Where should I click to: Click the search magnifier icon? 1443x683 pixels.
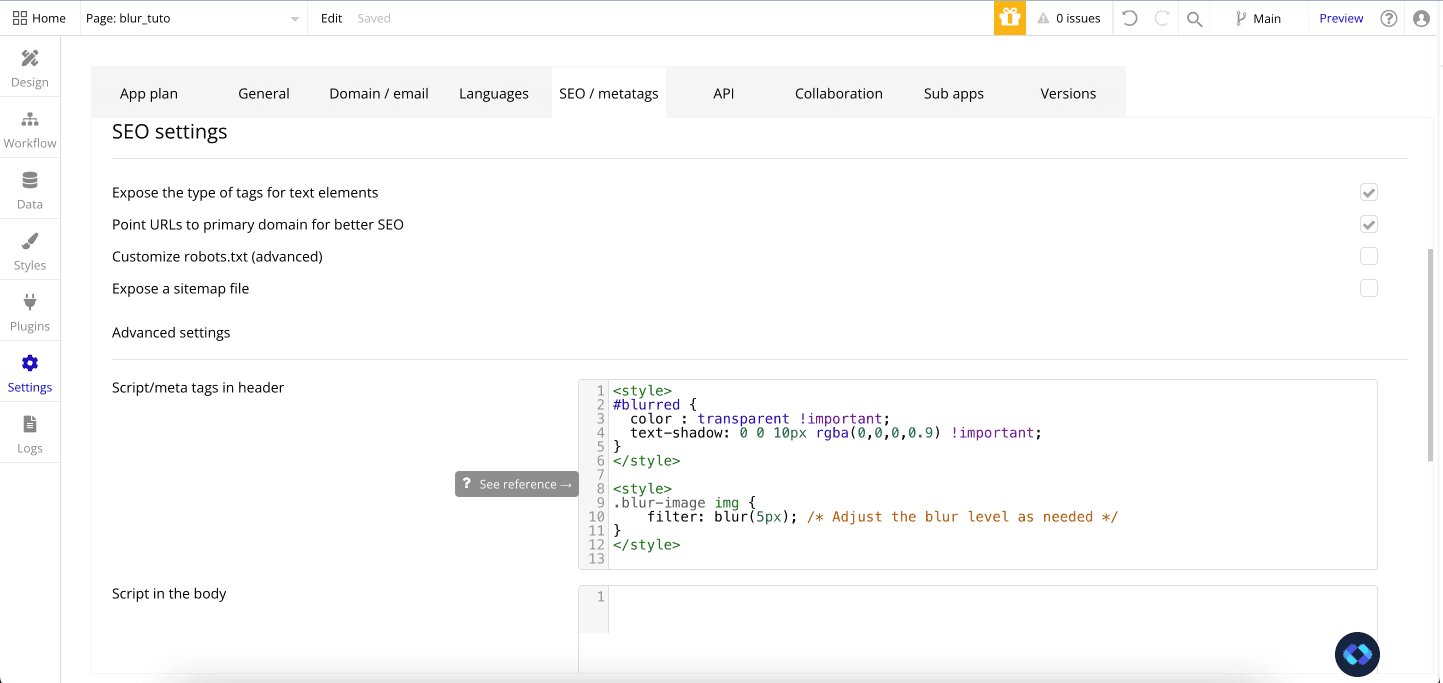[1194, 18]
